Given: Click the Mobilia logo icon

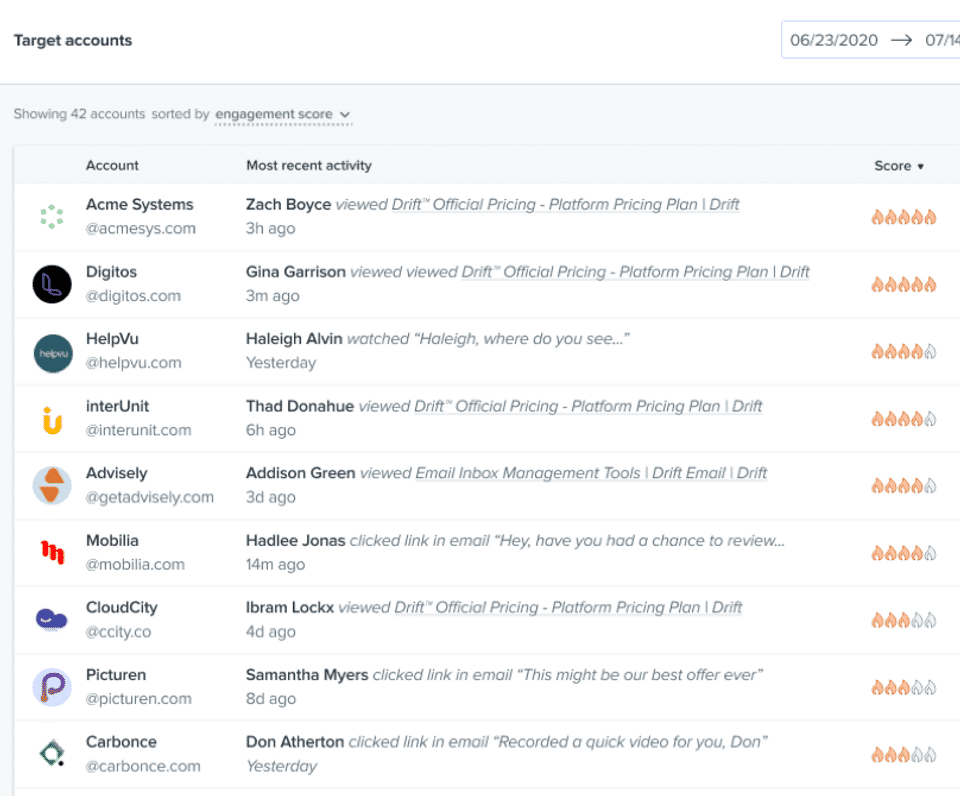Looking at the screenshot, I should (x=53, y=552).
